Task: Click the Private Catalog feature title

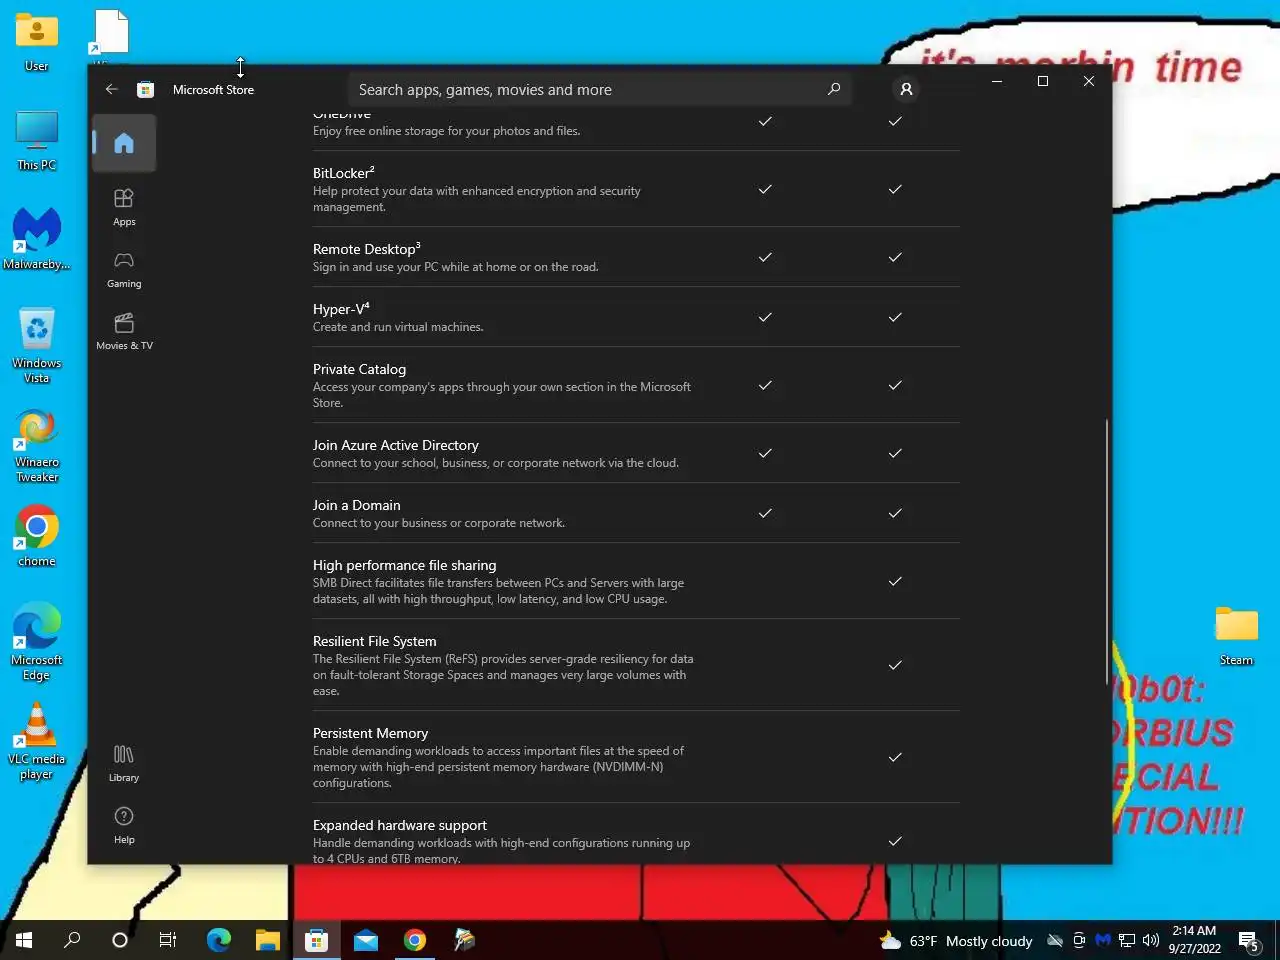Action: 359,369
